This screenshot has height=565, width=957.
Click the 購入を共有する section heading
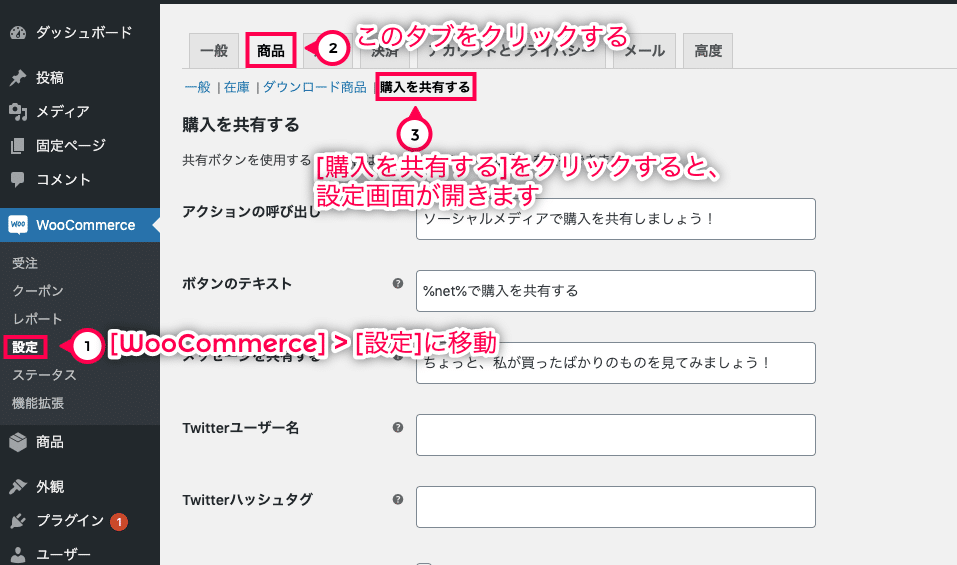[241, 124]
